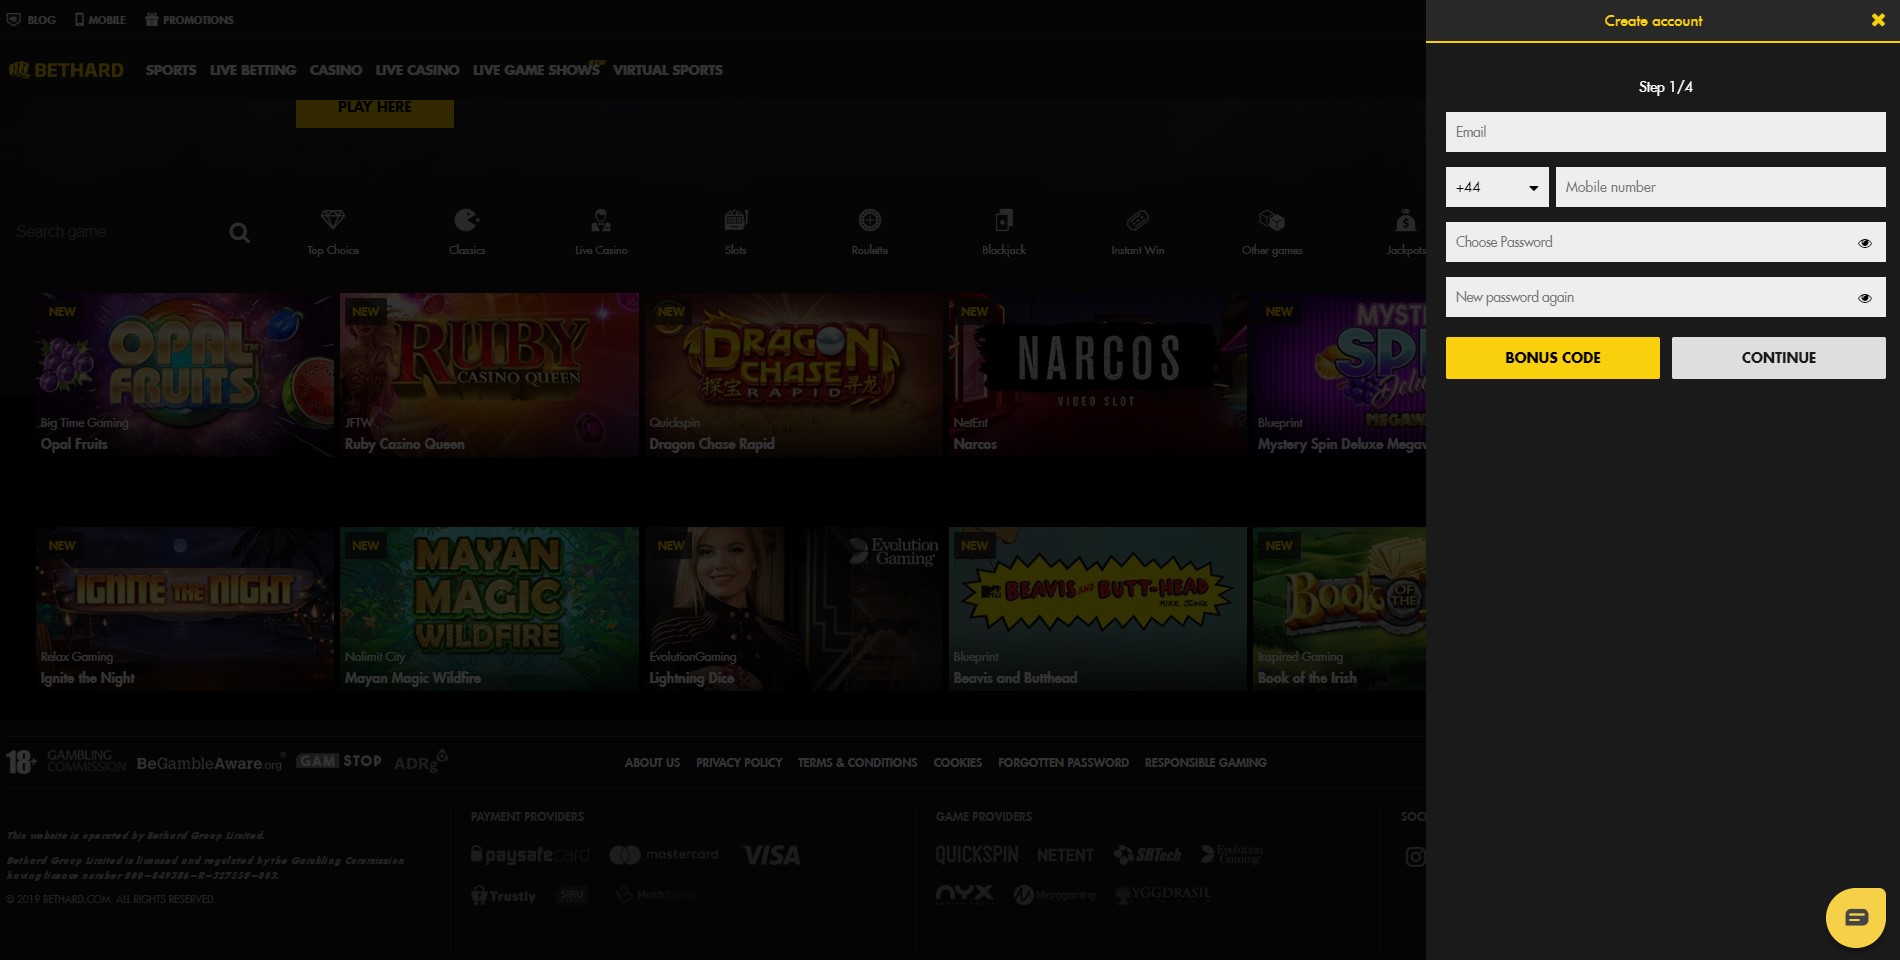Click the ADR logo in footer
1900x960 pixels.
point(421,761)
